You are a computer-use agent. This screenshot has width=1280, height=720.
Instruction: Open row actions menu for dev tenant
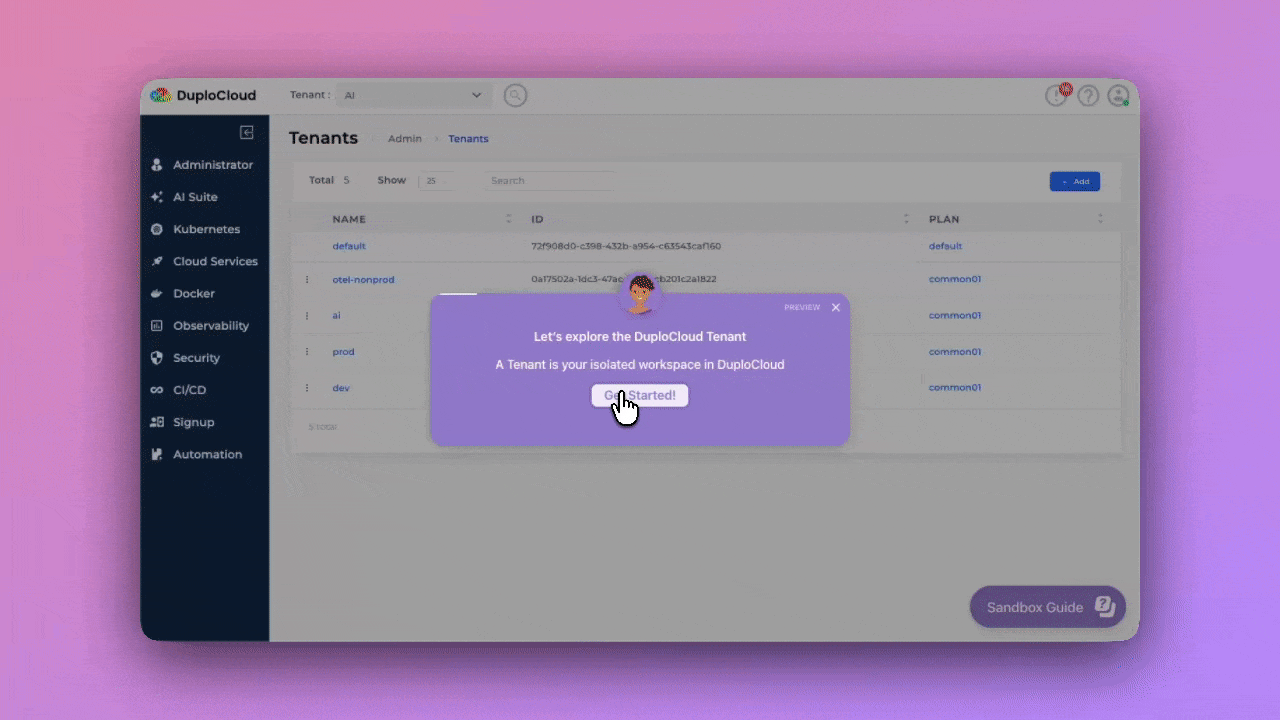[307, 388]
